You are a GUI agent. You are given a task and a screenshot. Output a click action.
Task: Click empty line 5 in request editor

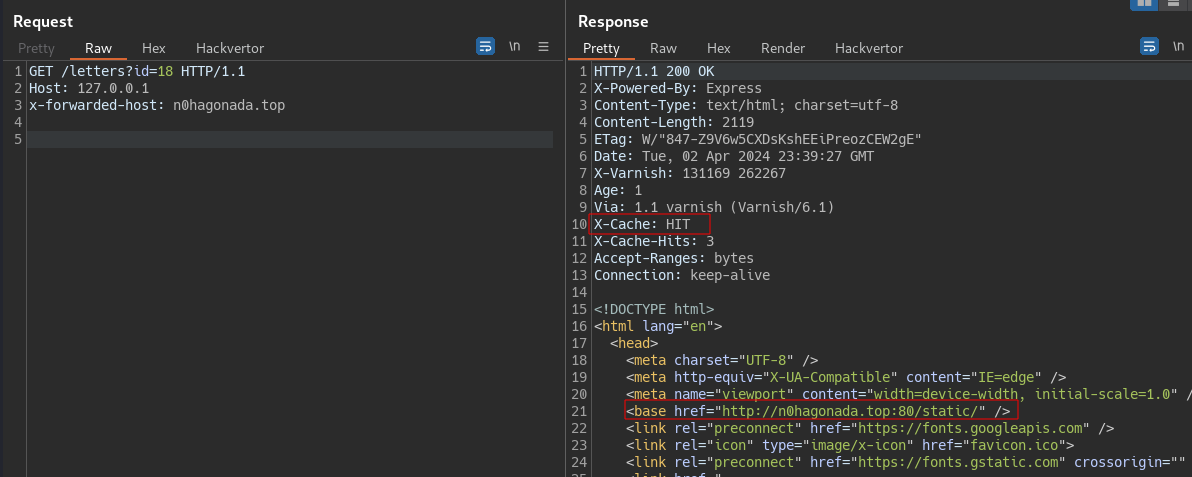click(290, 139)
